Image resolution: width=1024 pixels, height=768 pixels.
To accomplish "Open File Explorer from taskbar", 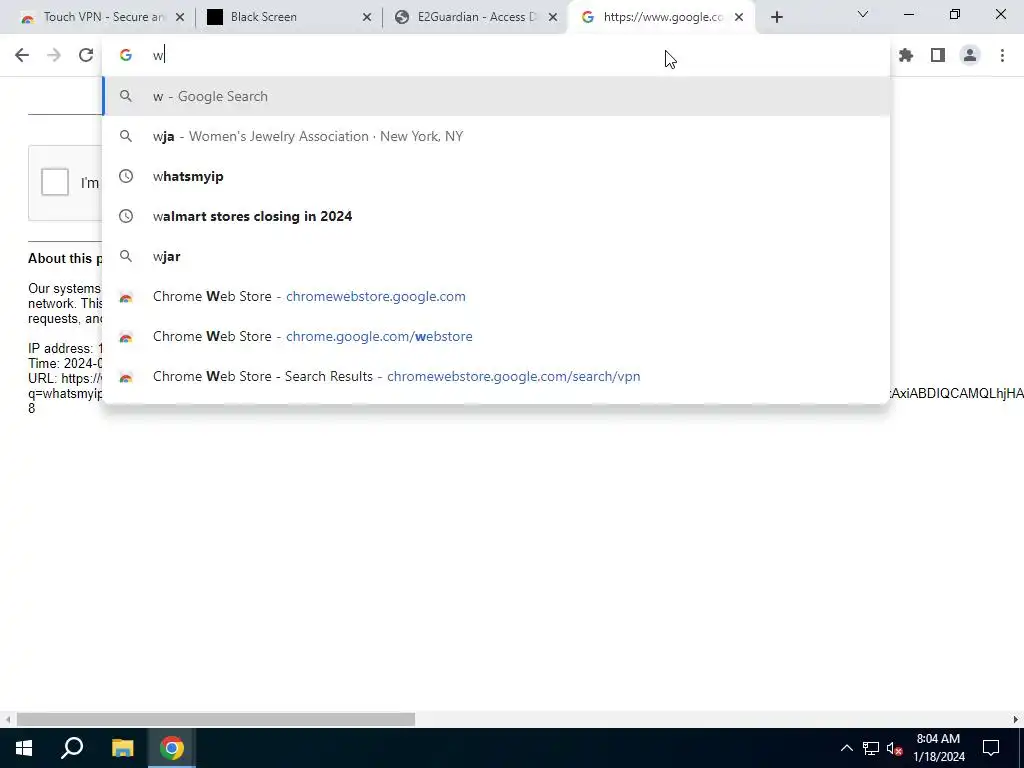I will coord(122,748).
